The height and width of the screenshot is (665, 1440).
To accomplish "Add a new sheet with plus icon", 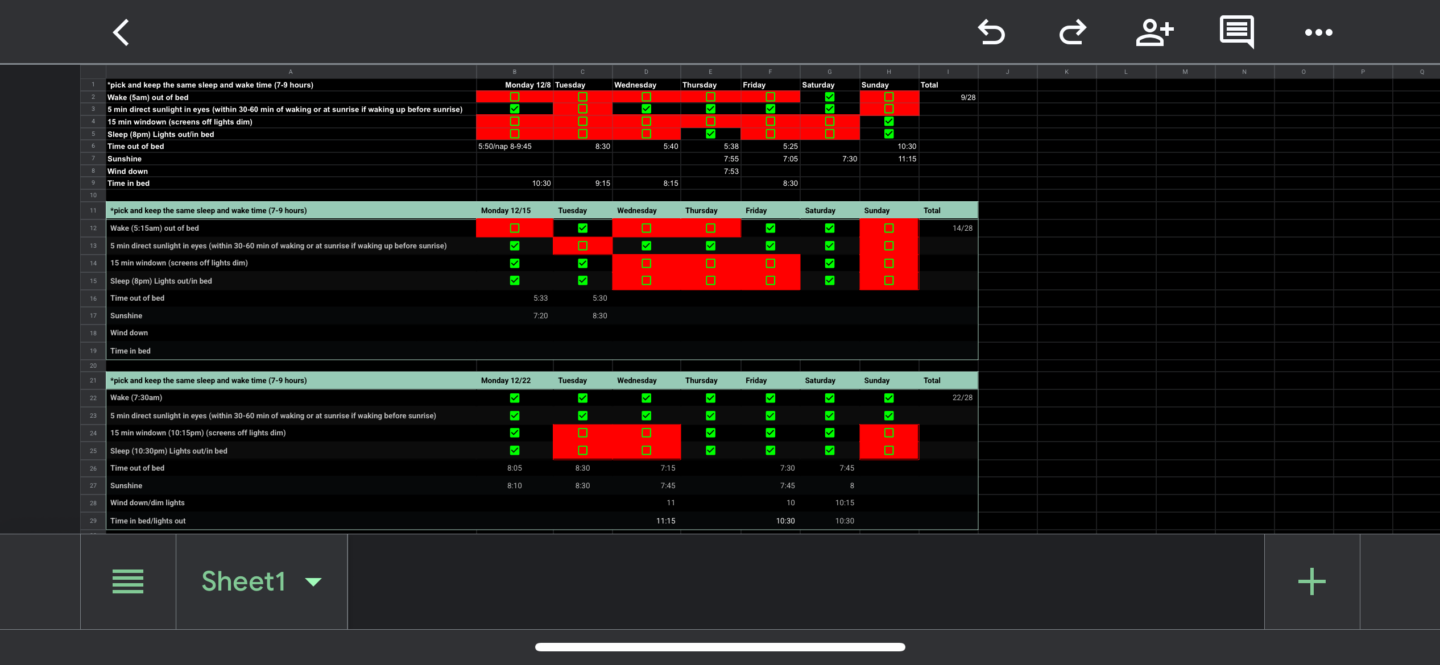I will [x=1311, y=581].
